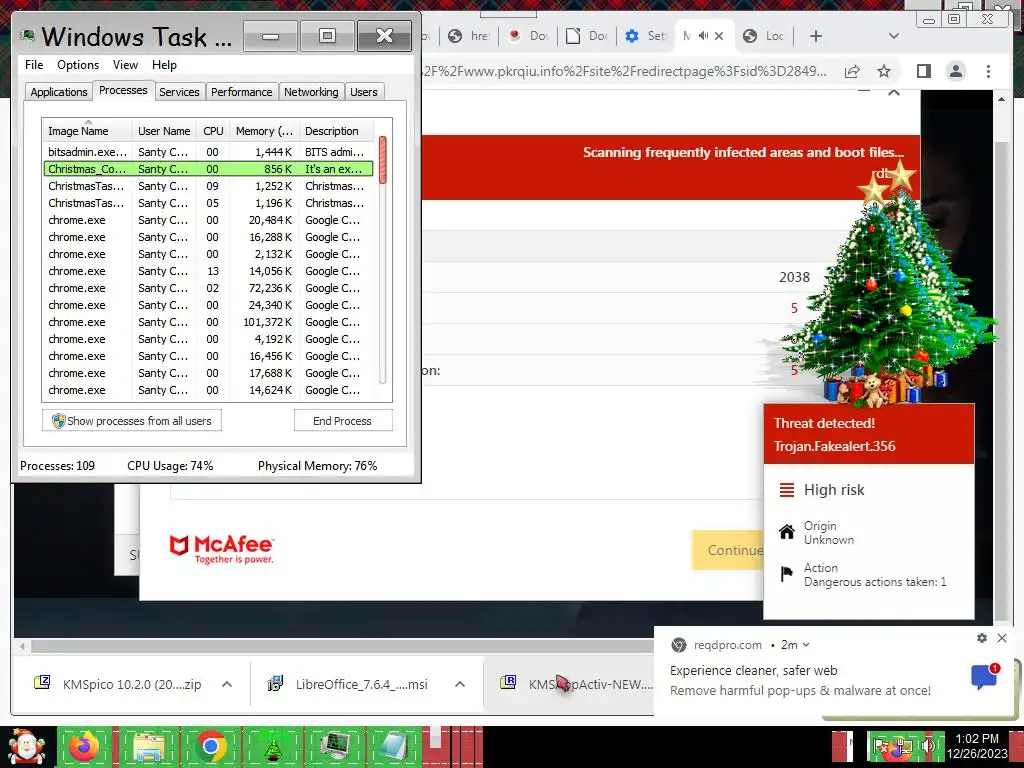1024x768 pixels.
Task: Click the High risk menu icon
Action: click(787, 490)
